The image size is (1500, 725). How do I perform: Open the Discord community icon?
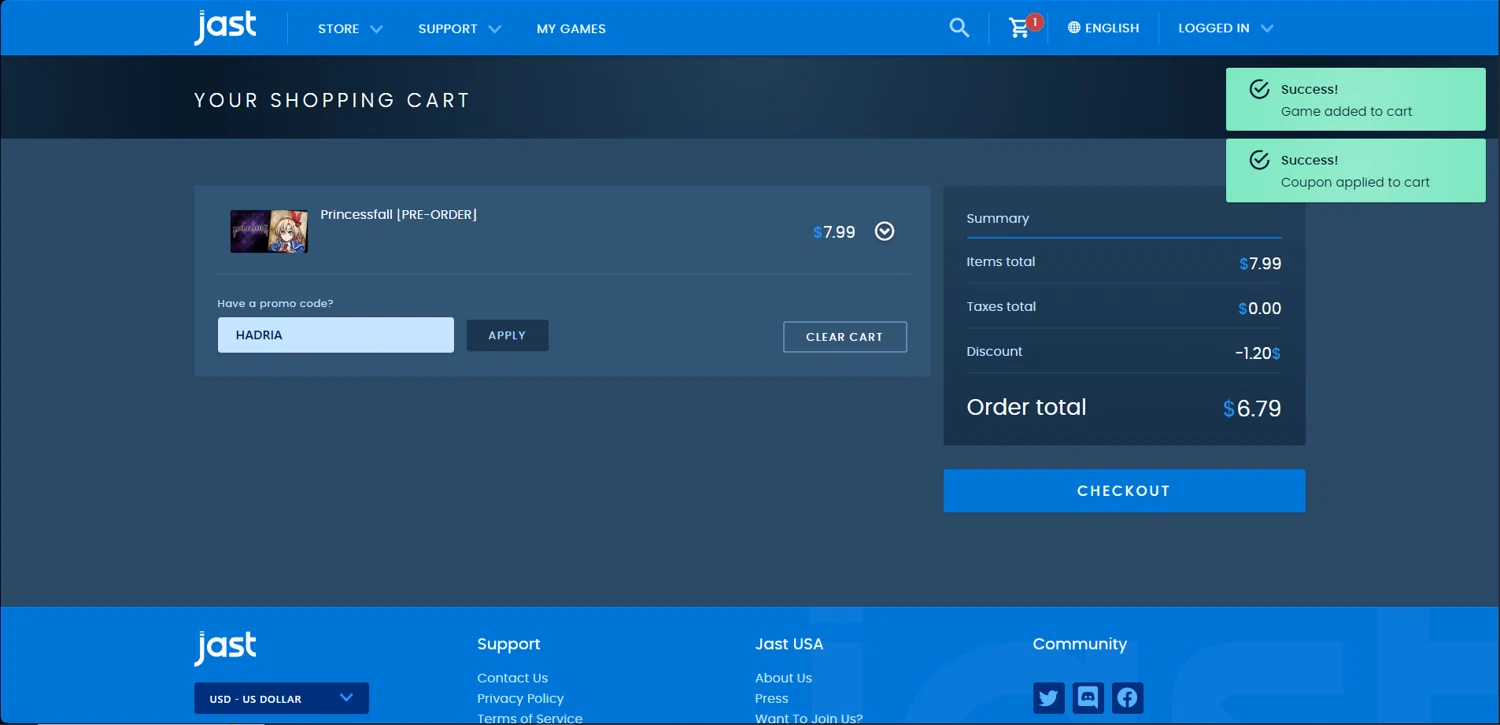[x=1088, y=697]
